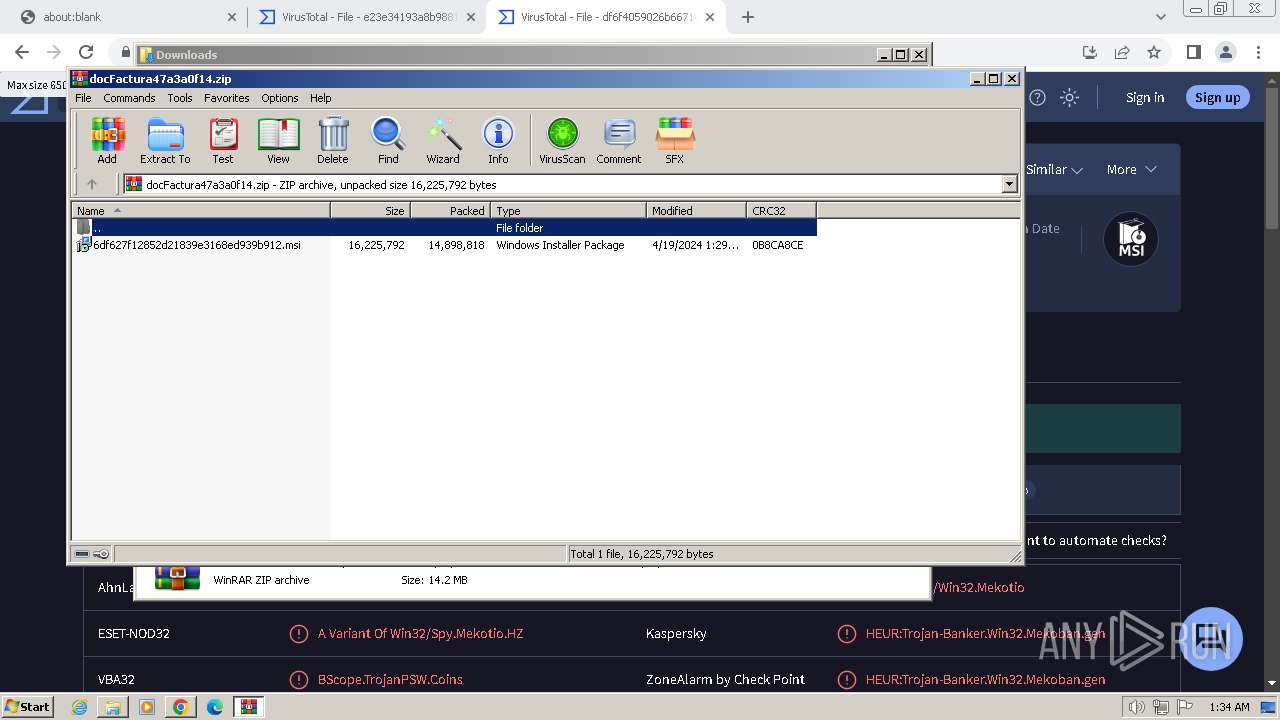Open the Windows Start menu

pyautogui.click(x=27, y=706)
